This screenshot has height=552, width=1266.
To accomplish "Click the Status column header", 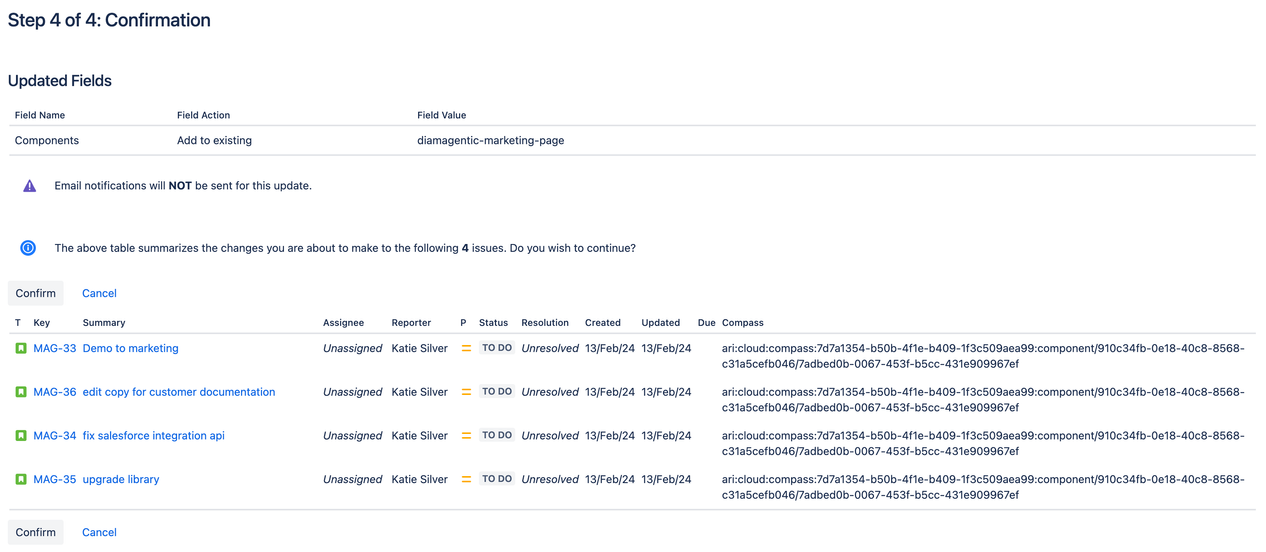I will coord(494,323).
